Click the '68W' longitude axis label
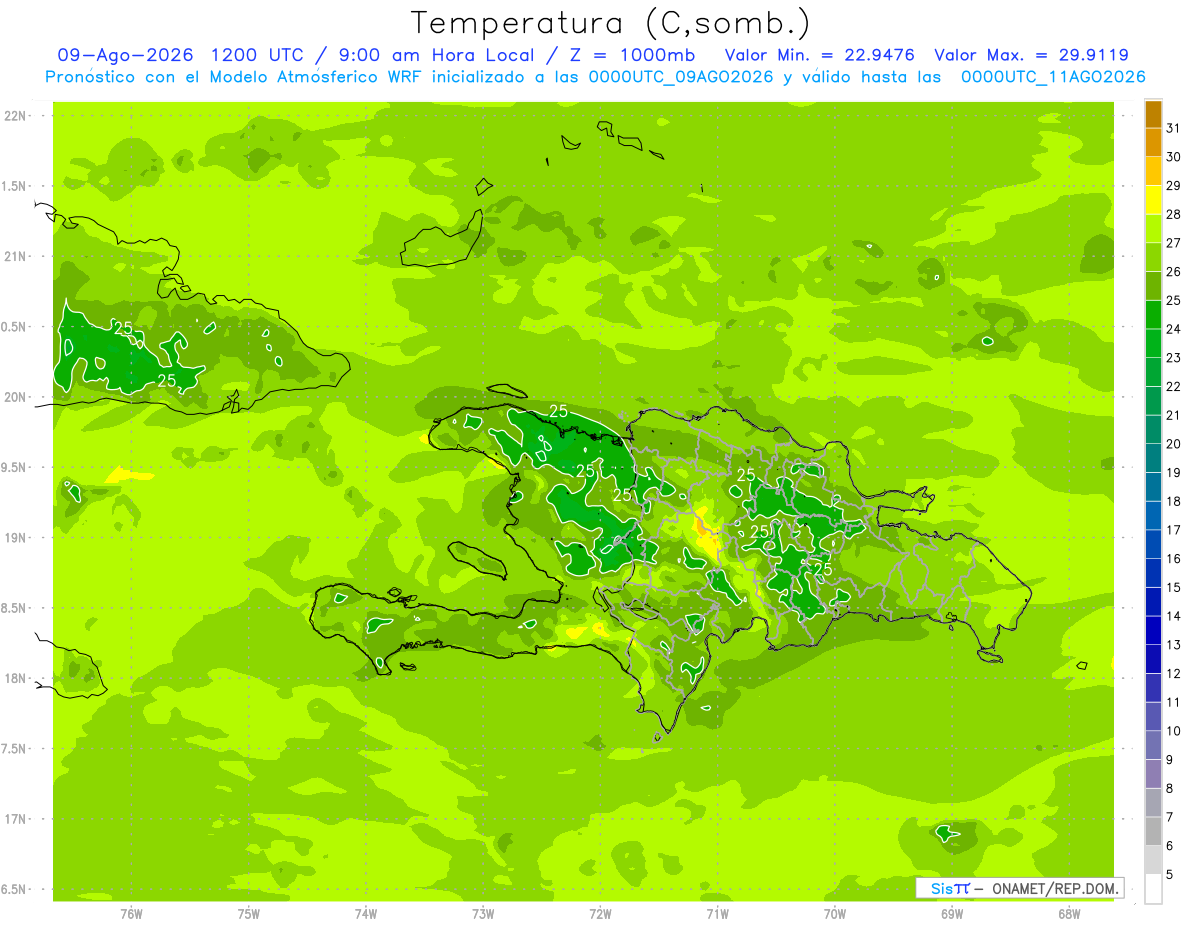This screenshot has height=927, width=1200. (1069, 914)
